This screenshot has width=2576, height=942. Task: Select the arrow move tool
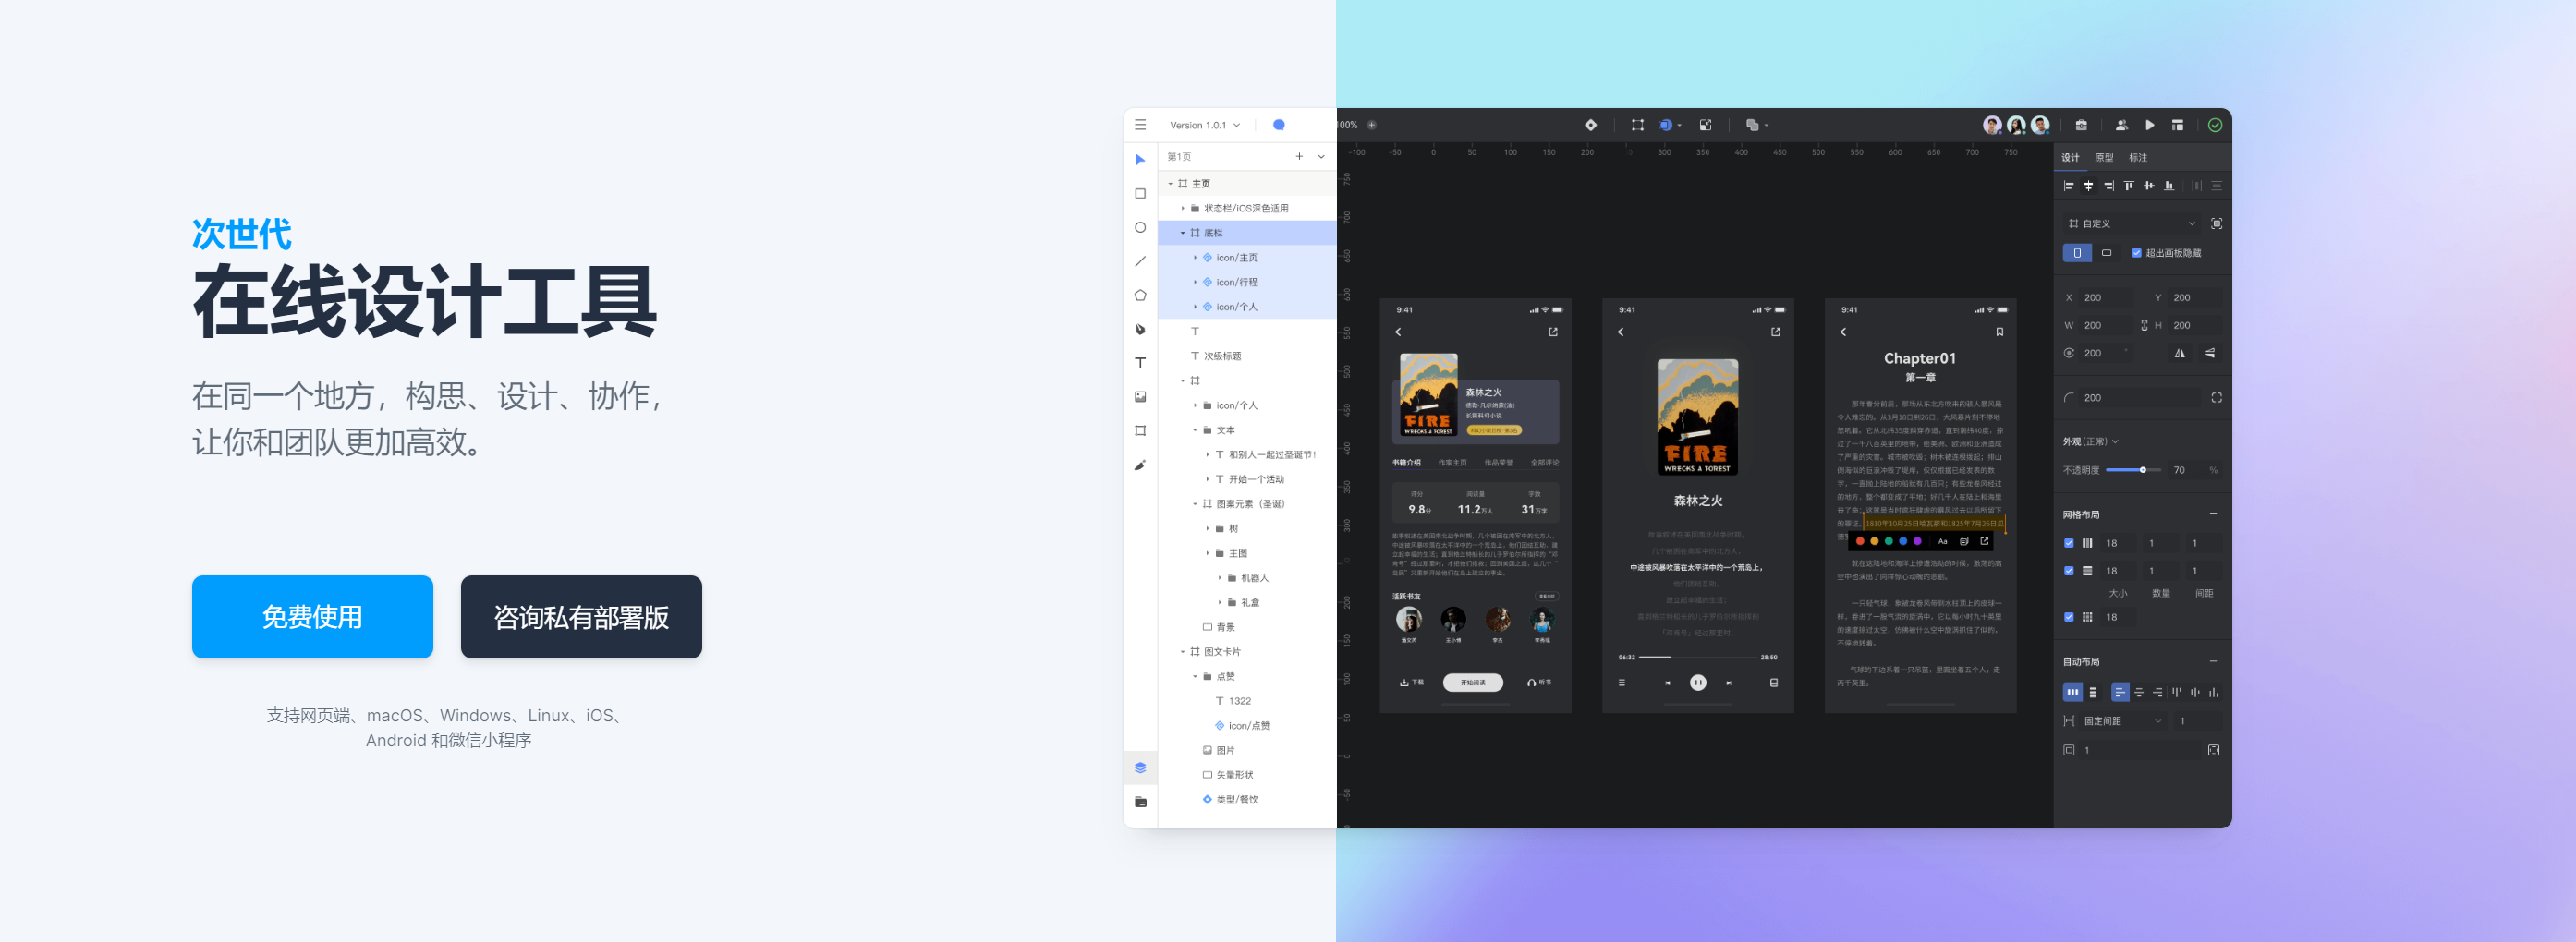tap(1140, 160)
